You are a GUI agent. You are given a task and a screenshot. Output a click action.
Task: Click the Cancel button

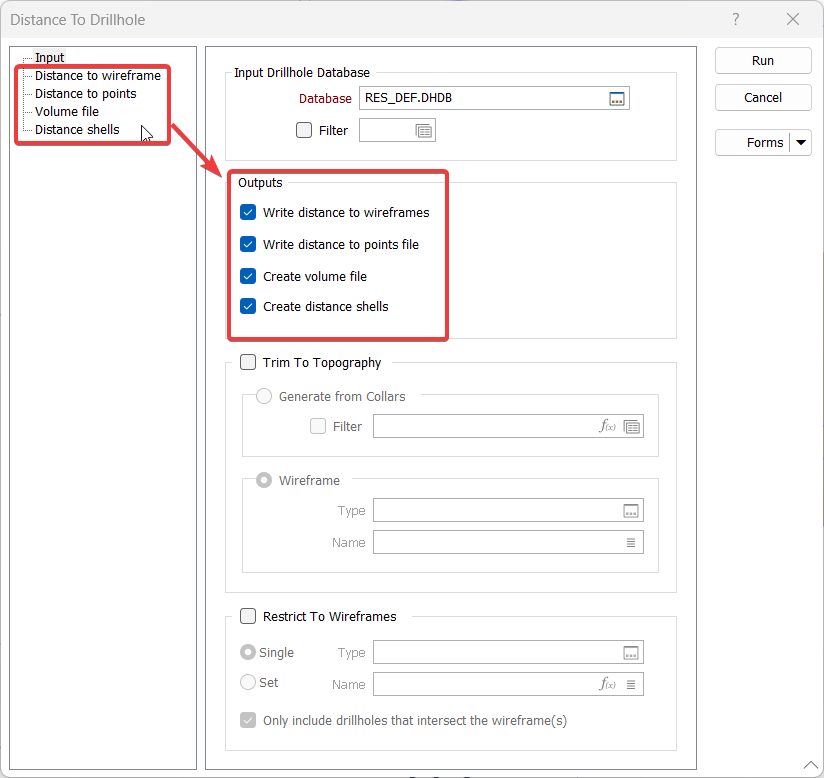762,98
